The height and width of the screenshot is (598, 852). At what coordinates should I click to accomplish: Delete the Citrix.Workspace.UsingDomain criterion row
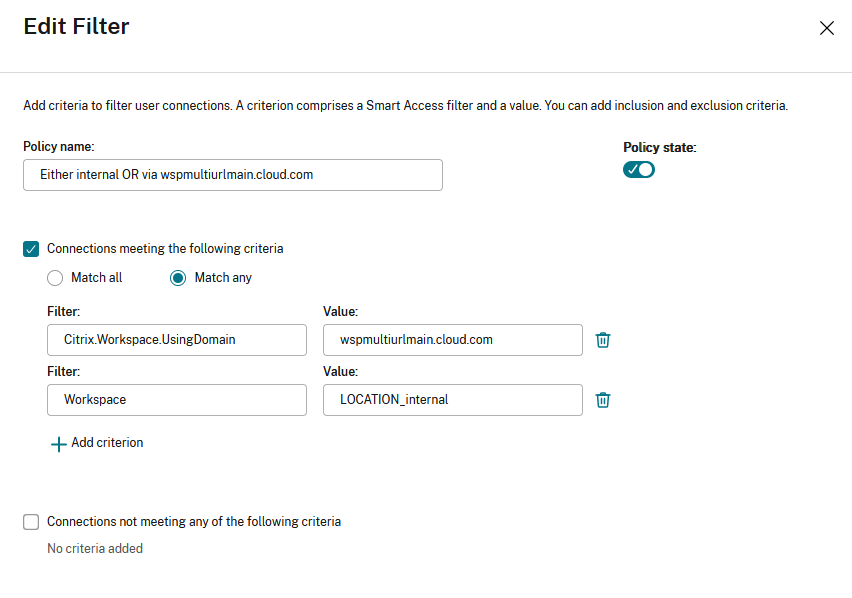(603, 340)
